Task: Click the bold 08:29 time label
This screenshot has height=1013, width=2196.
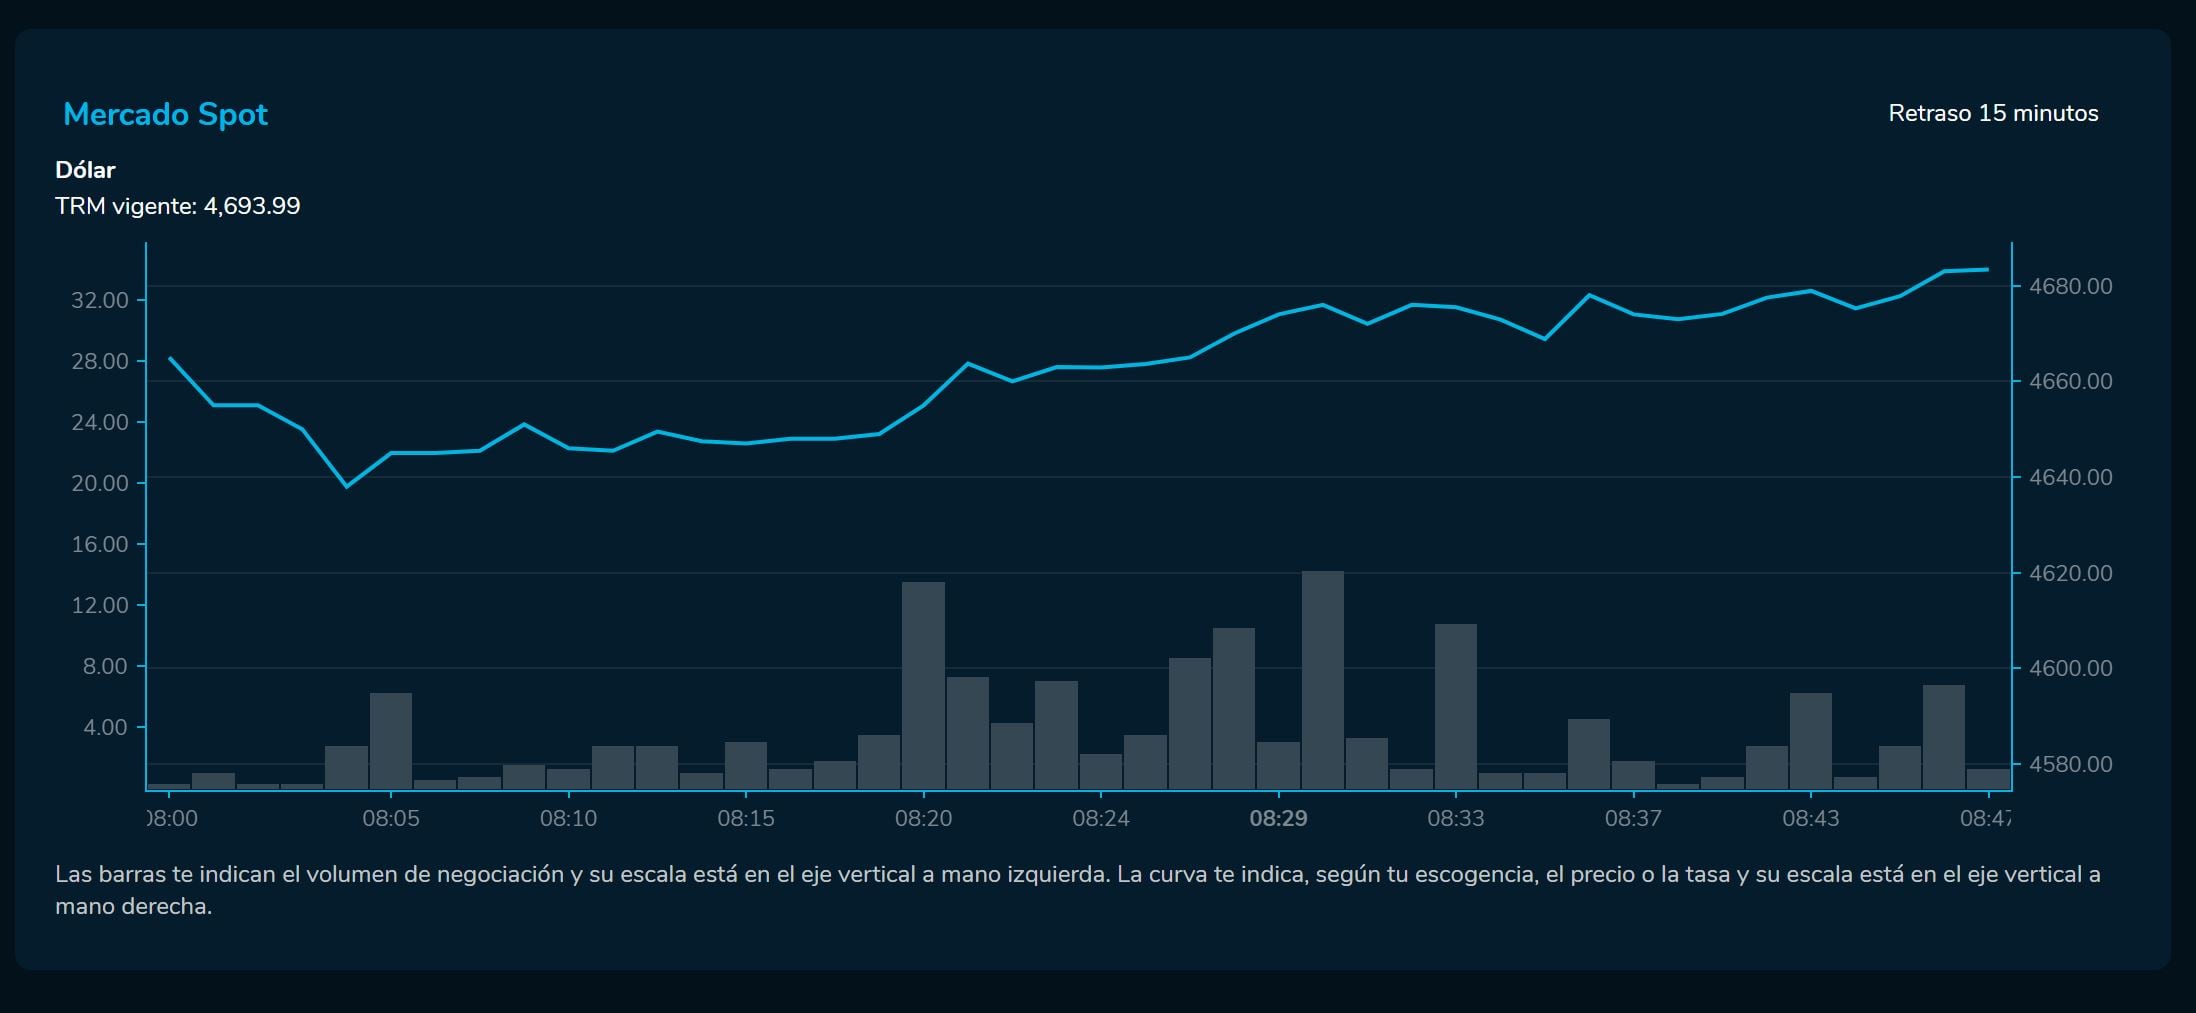Action: [1277, 818]
